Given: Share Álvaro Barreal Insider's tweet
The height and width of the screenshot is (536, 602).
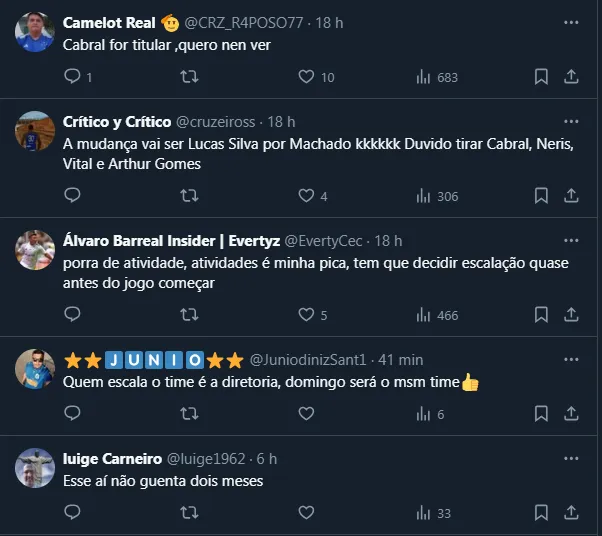Looking at the screenshot, I should (x=571, y=315).
